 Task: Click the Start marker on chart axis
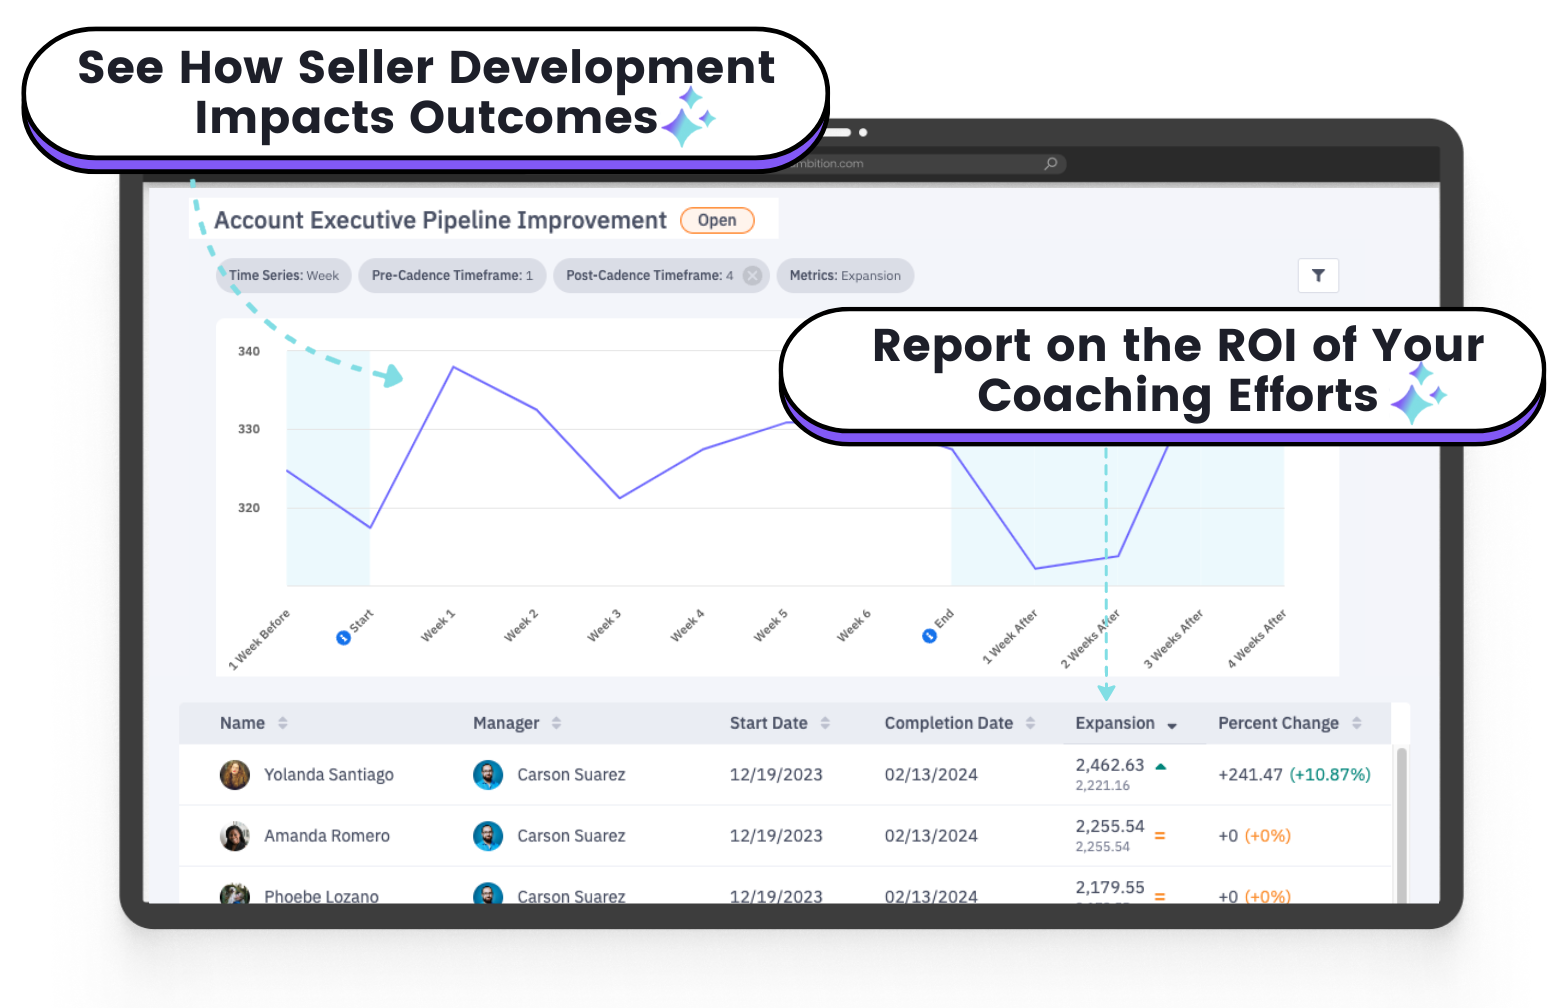click(x=344, y=637)
